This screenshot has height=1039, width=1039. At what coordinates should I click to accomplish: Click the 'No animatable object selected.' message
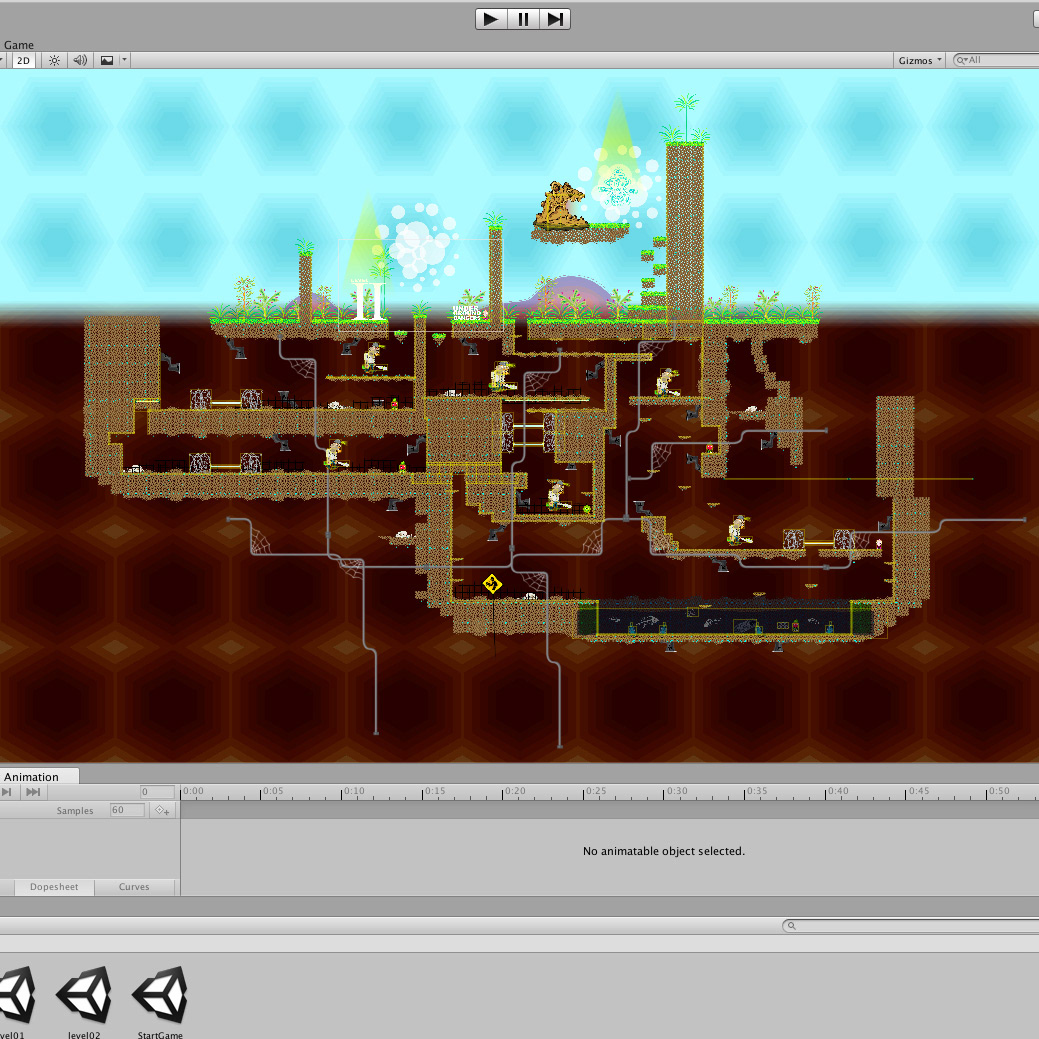coord(664,851)
